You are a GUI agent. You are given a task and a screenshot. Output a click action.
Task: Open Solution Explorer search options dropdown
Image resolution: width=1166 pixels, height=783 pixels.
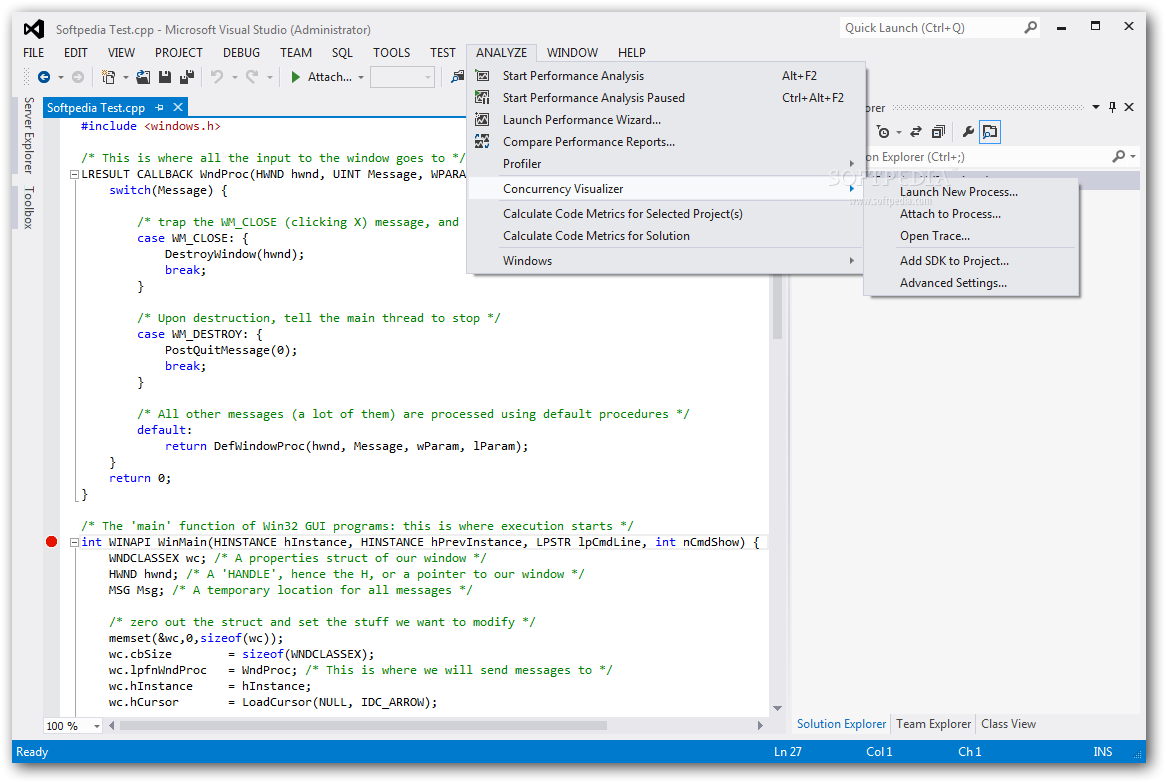[x=1133, y=156]
